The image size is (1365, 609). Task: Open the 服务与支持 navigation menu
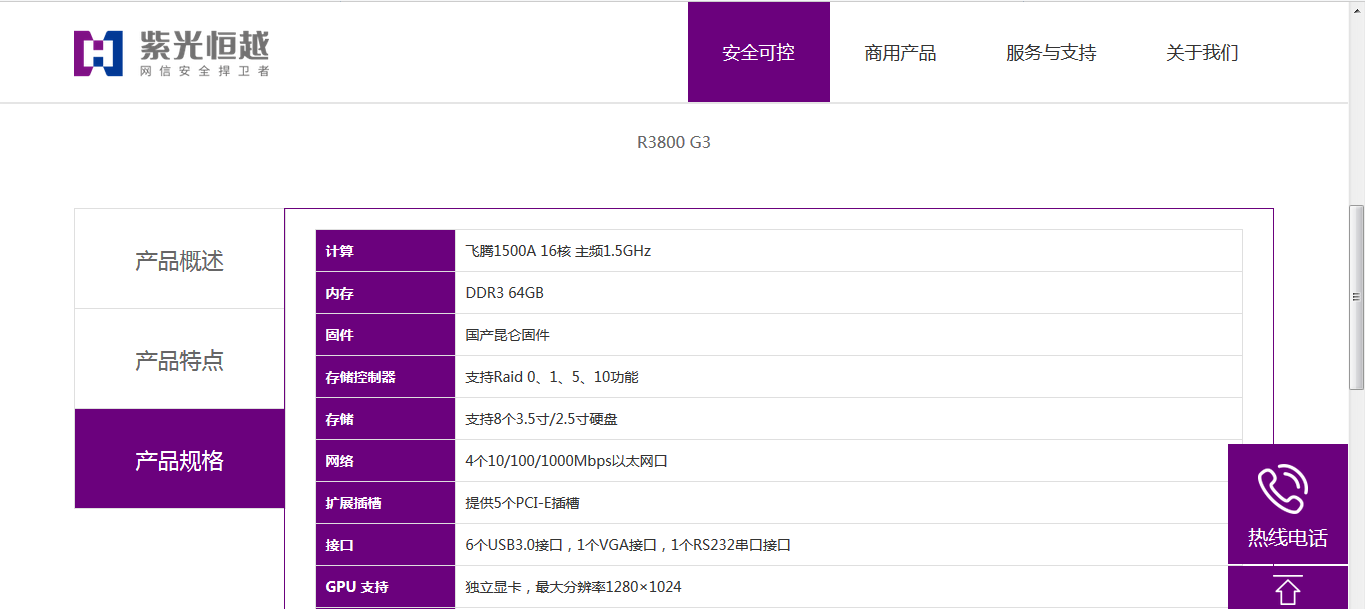[x=1051, y=53]
